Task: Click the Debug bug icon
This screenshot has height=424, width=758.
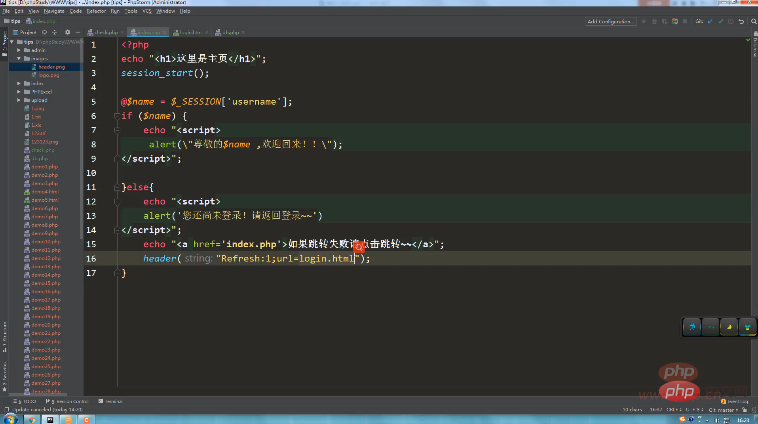Action: 654,21
